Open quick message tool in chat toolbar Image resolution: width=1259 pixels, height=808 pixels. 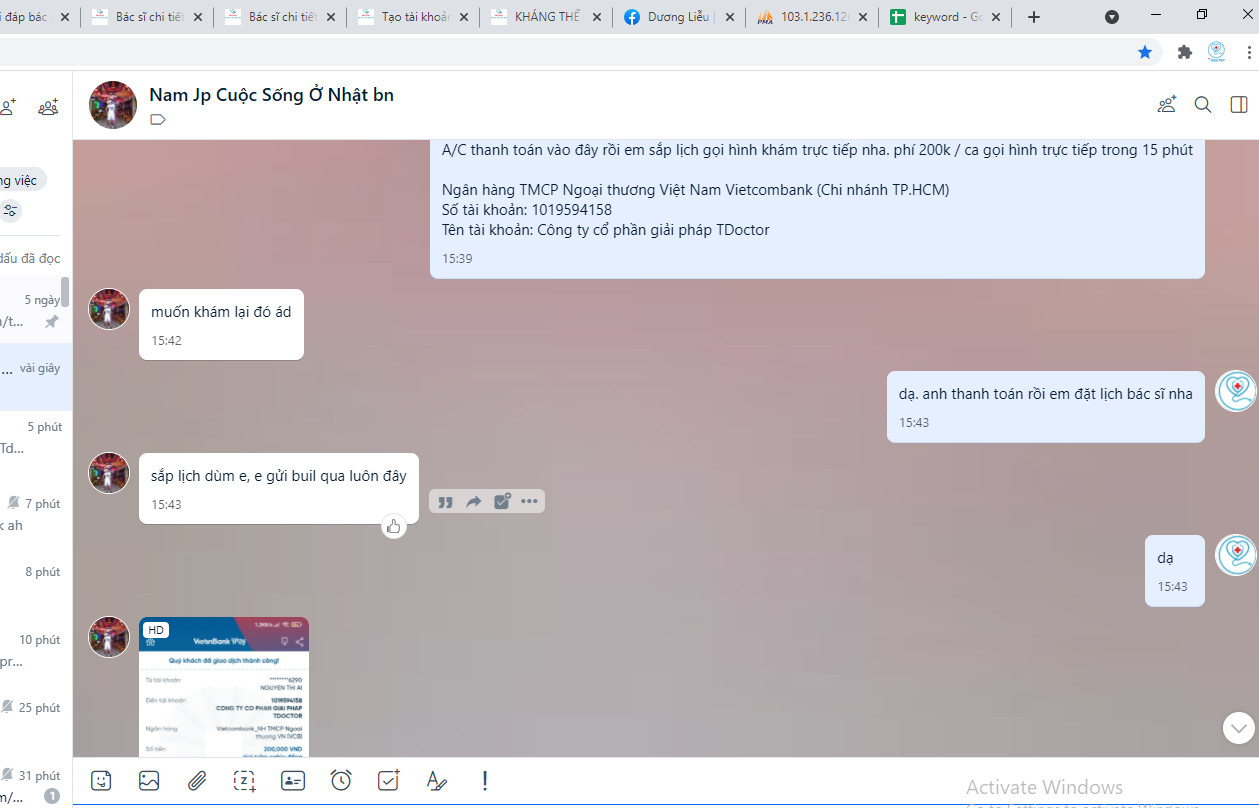pyautogui.click(x=388, y=780)
